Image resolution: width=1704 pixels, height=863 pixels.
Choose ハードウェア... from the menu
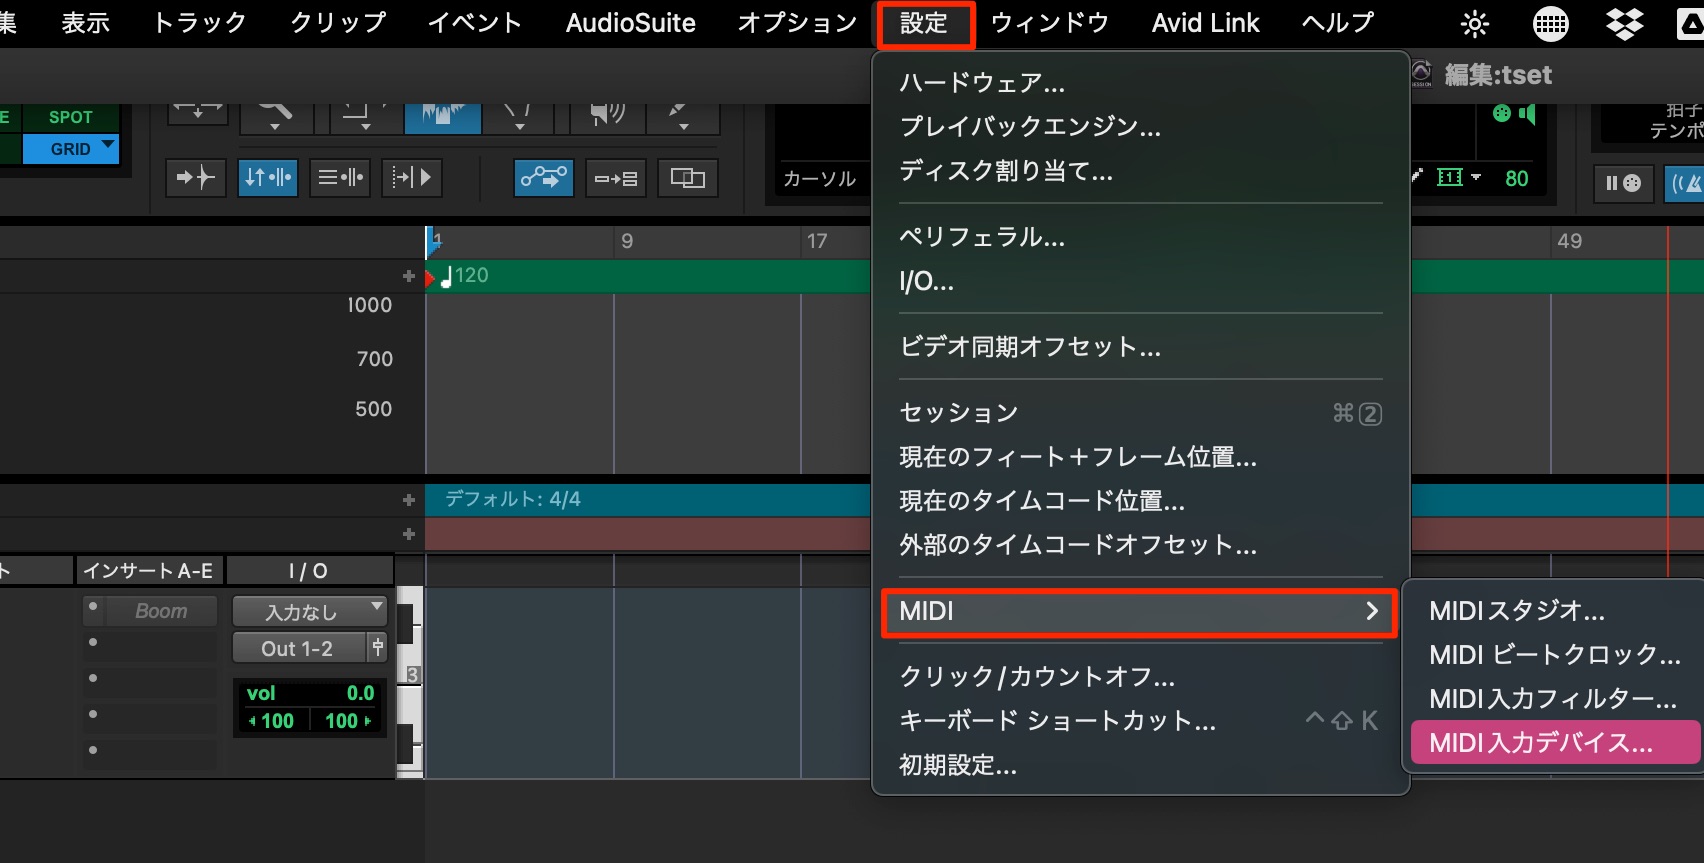point(1141,82)
